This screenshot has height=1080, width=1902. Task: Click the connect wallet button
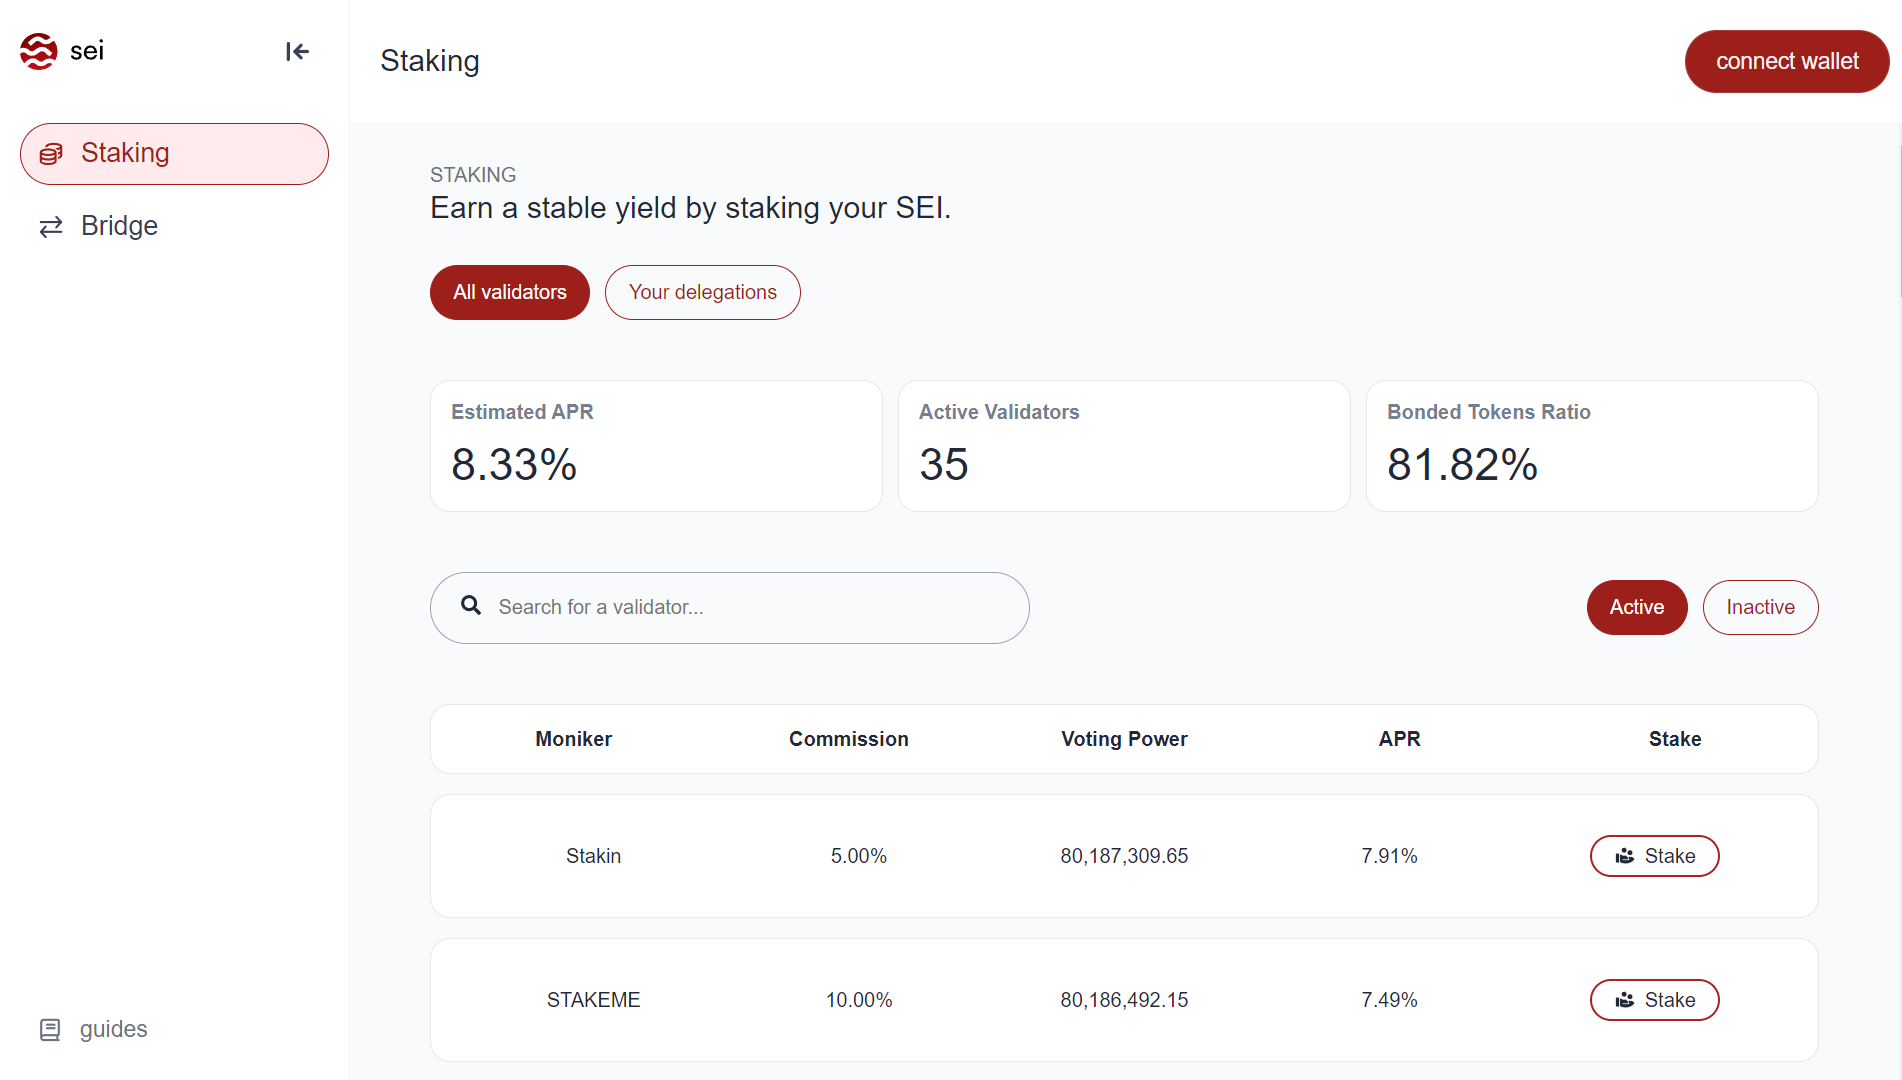[1787, 61]
